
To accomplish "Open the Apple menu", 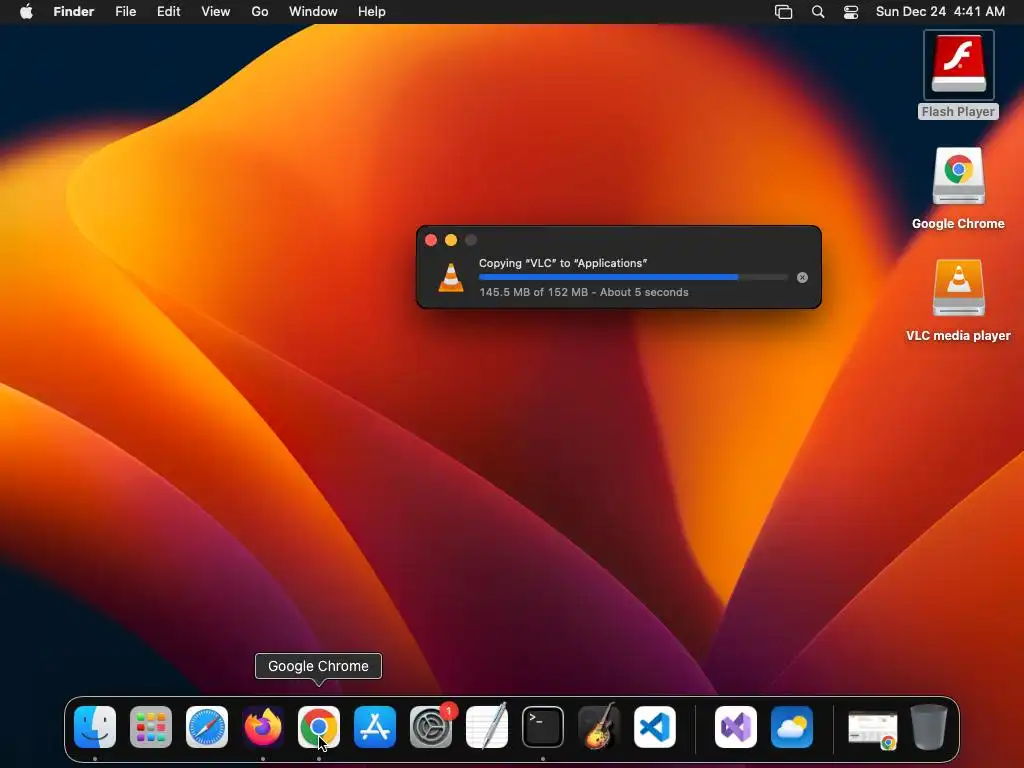I will (x=26, y=12).
